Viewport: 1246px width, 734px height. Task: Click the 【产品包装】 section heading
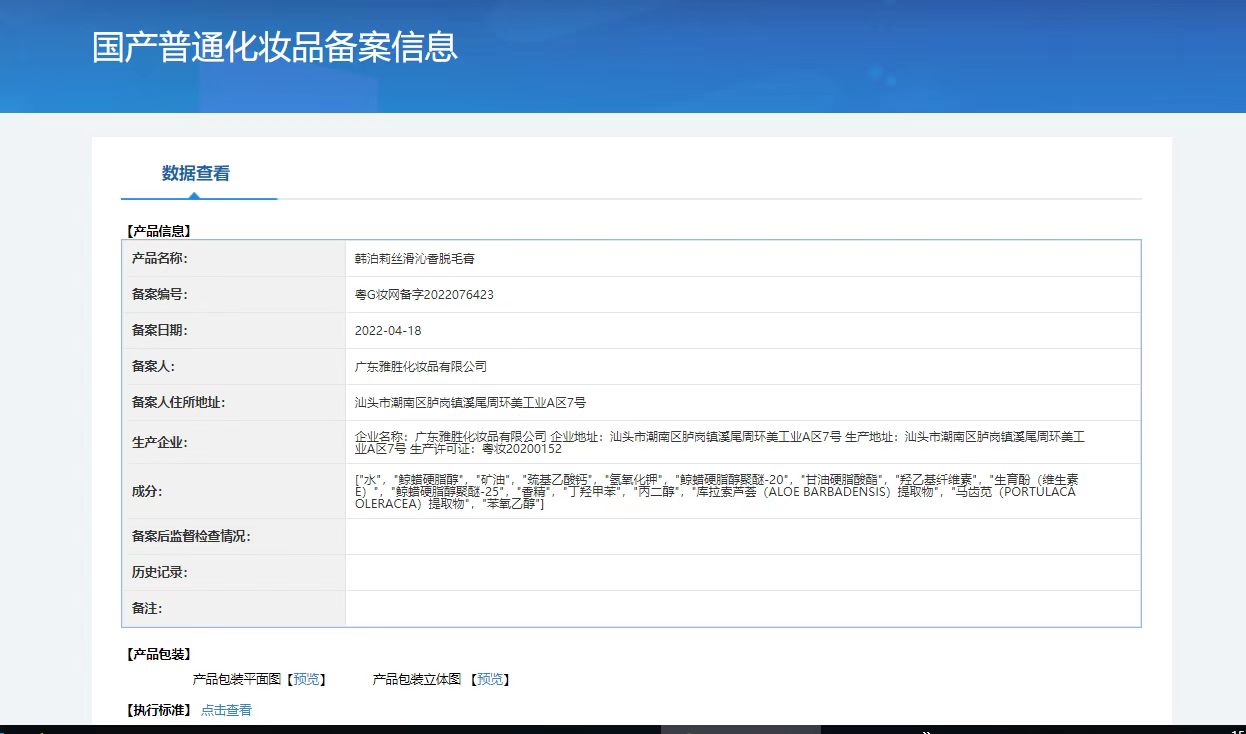pos(158,654)
